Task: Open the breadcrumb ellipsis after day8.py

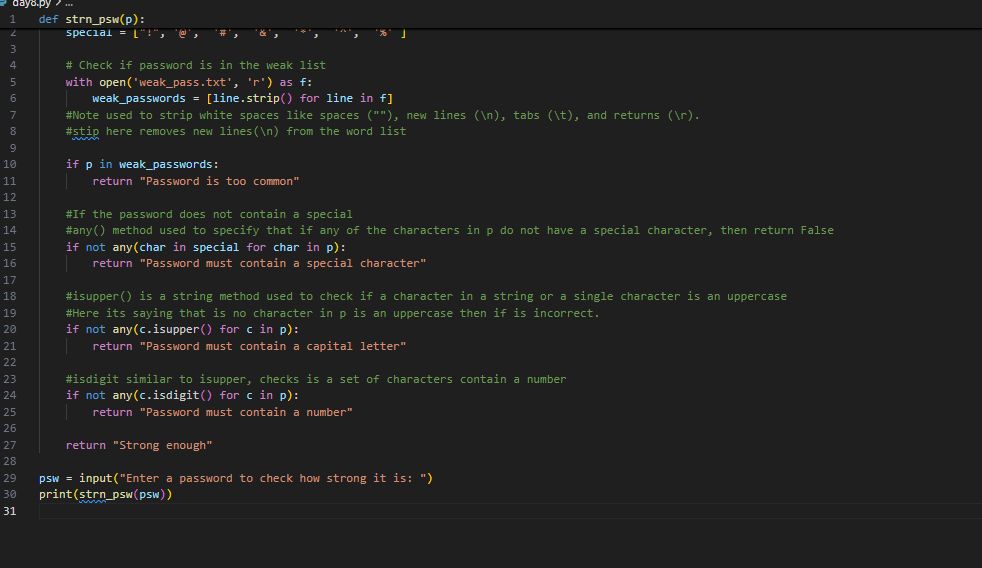Action: [x=69, y=4]
